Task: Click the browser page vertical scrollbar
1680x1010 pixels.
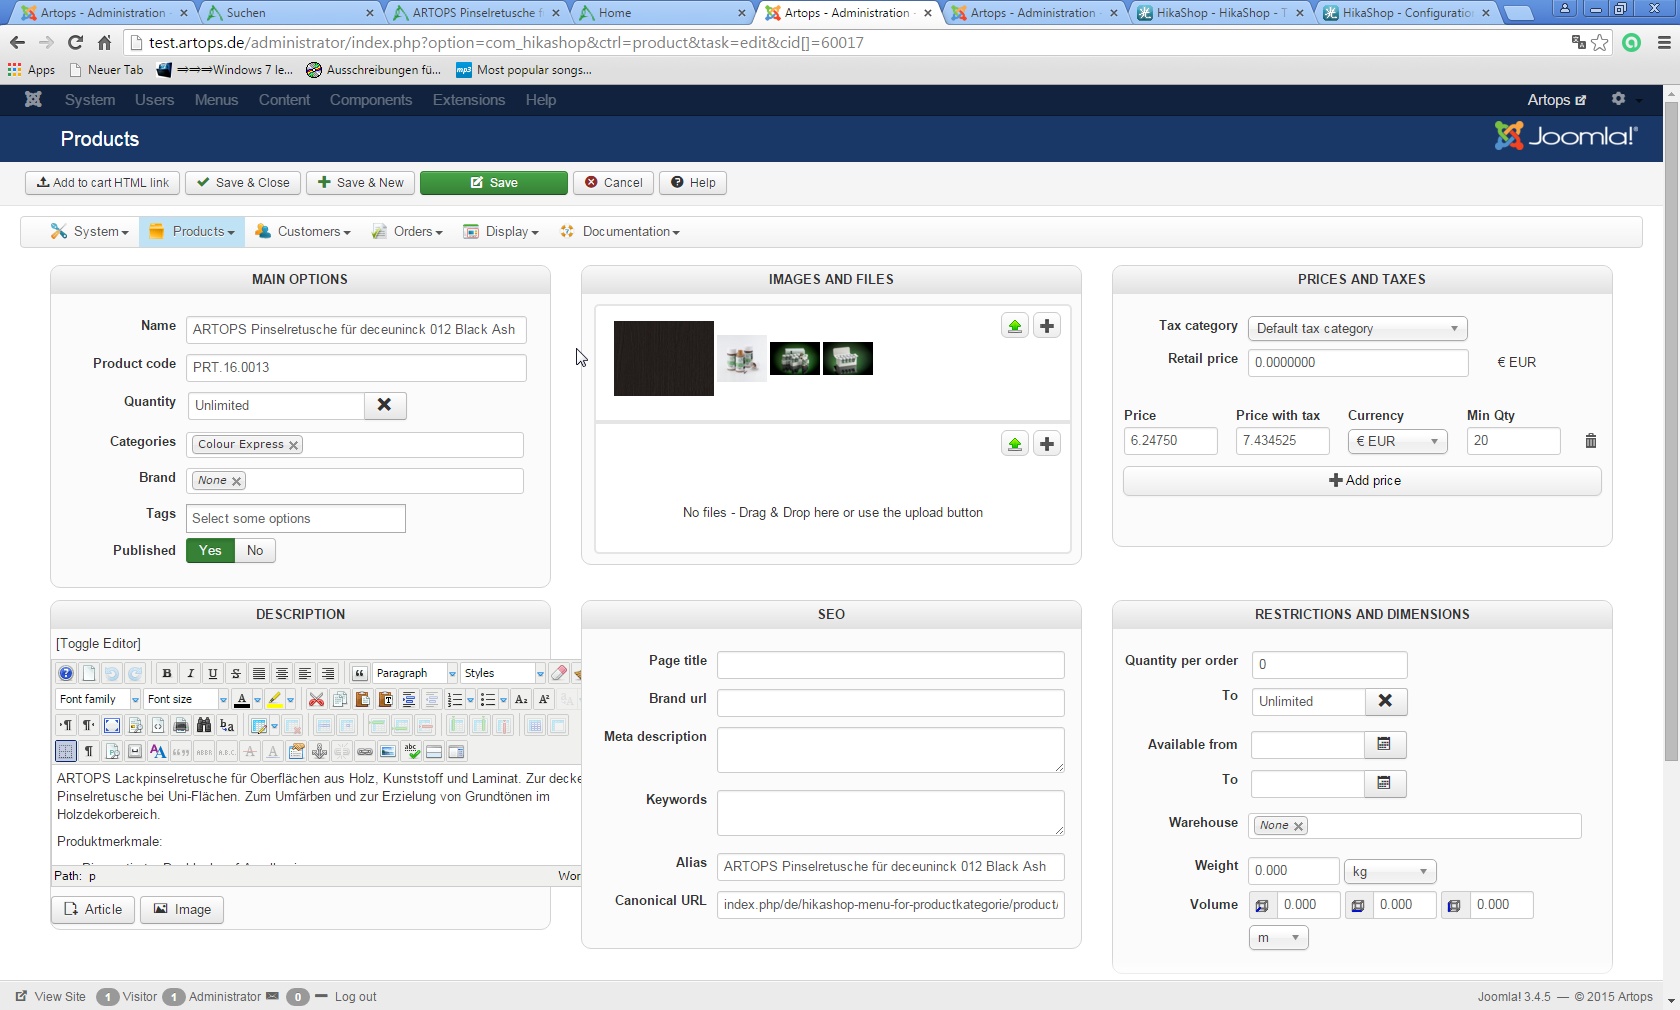Action: 1671,430
